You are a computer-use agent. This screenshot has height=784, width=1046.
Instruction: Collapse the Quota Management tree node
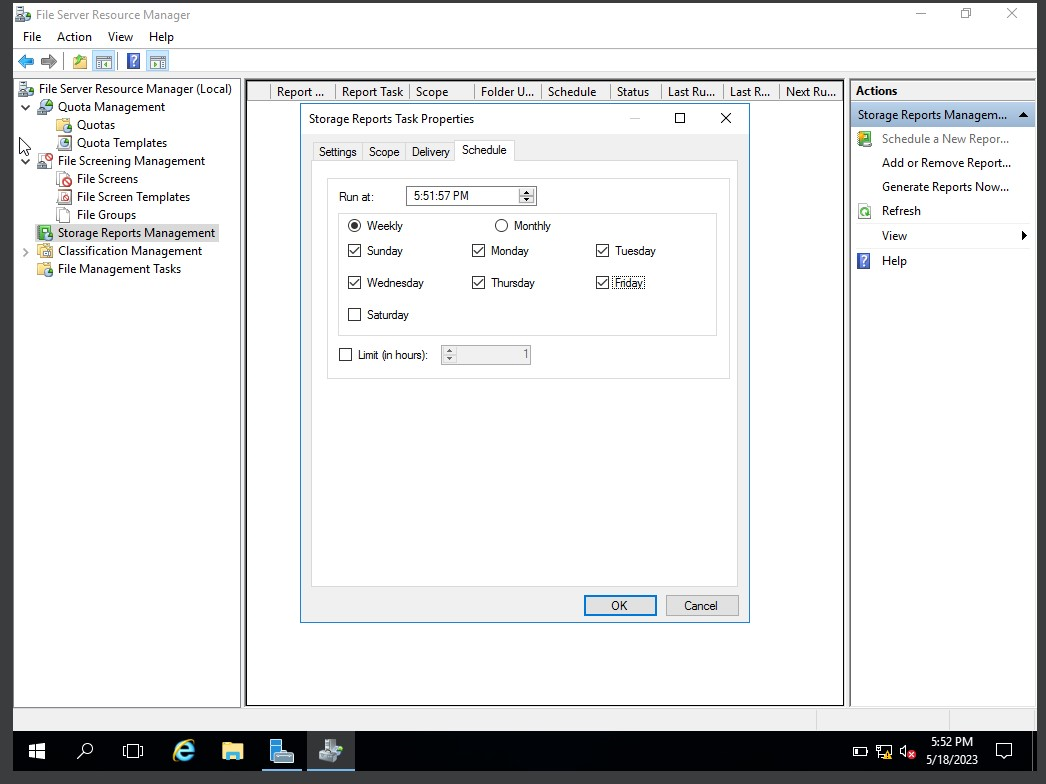(x=25, y=106)
